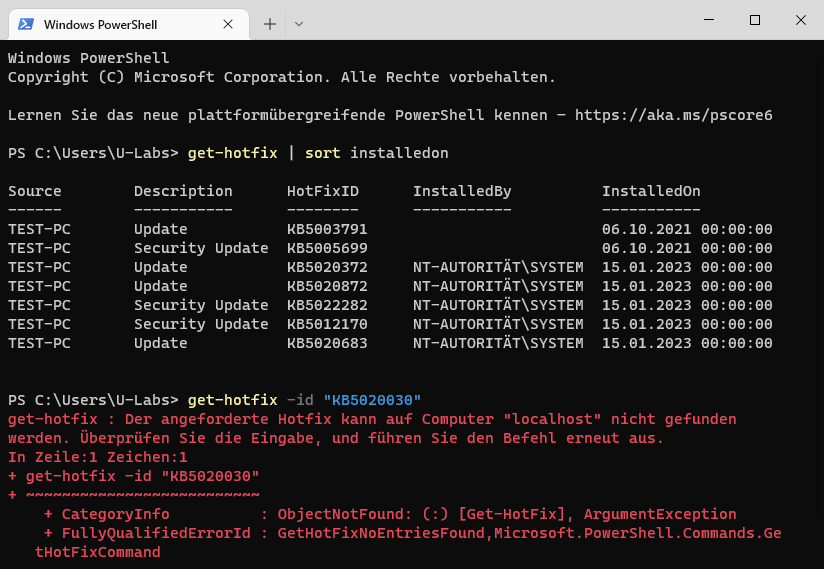
Task: Maximize the terminal window
Action: pos(755,20)
